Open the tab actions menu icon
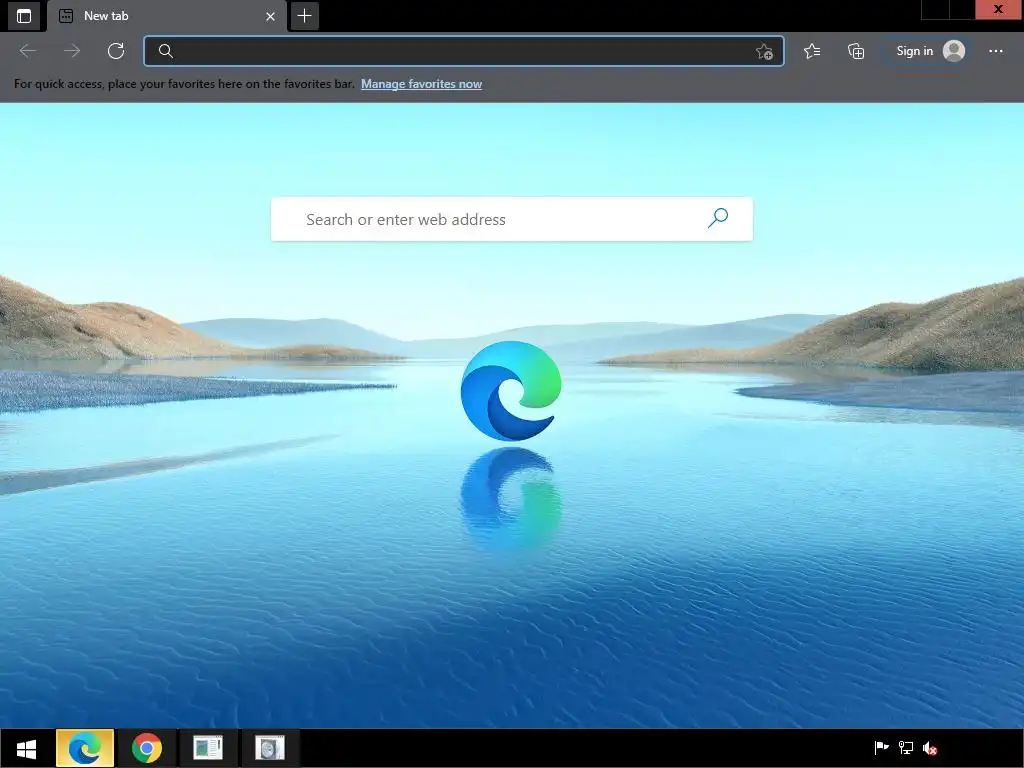Viewport: 1024px width, 768px height. [x=24, y=16]
